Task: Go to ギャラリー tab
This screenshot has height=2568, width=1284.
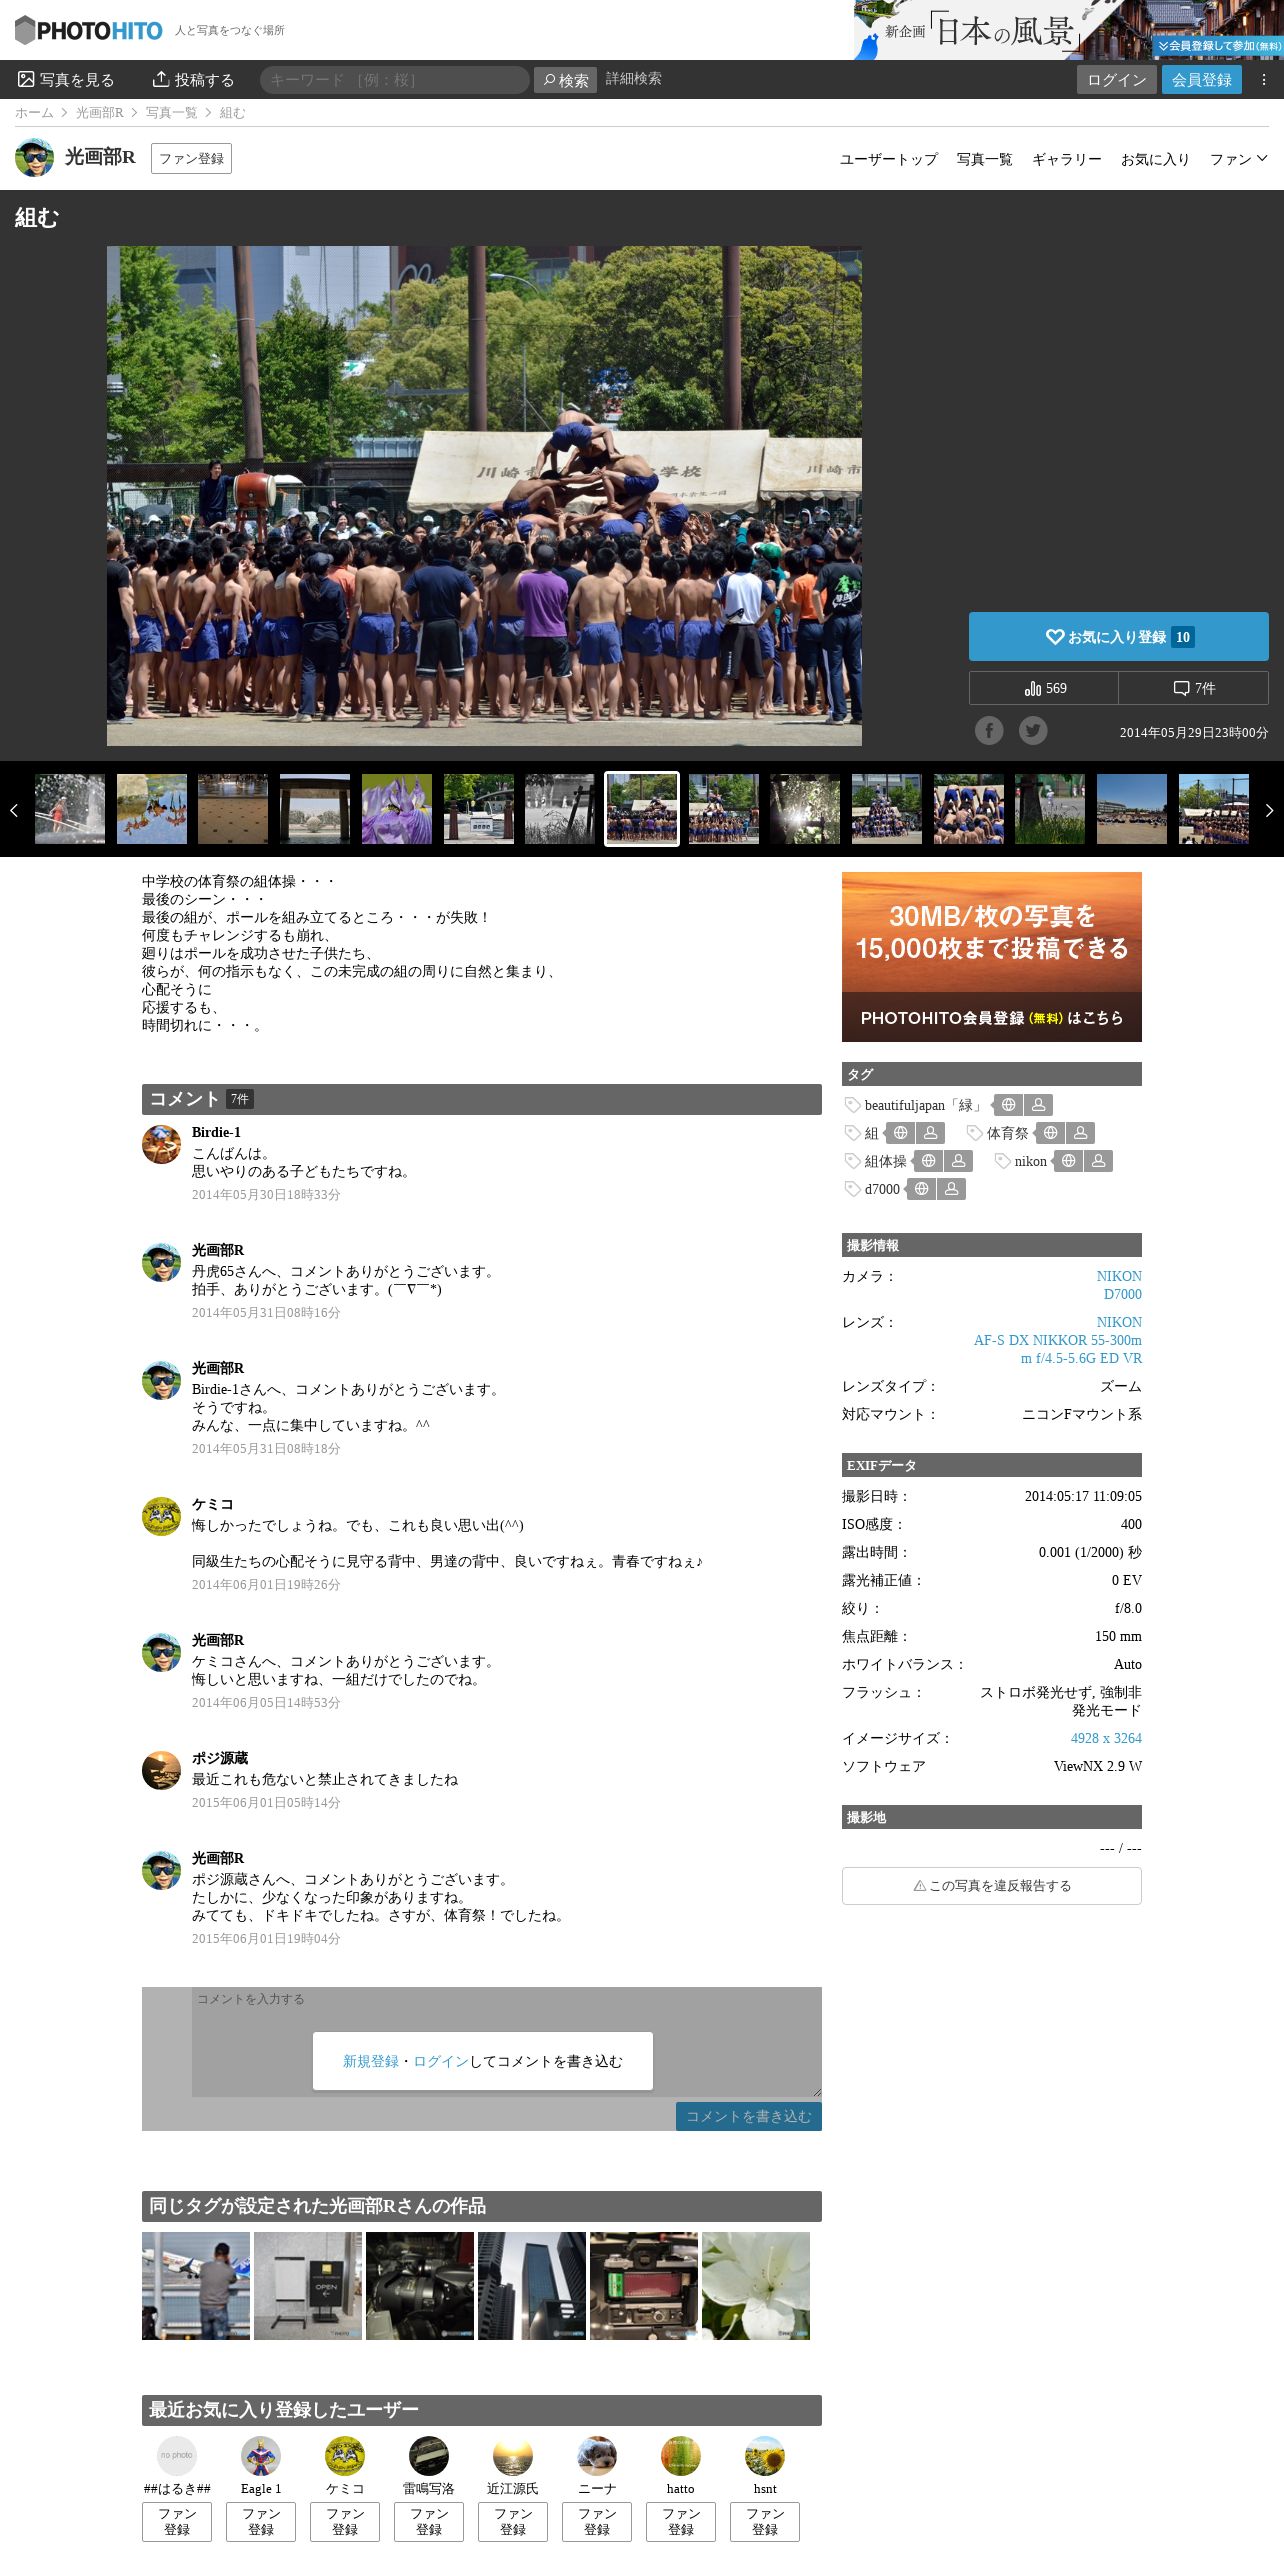Action: coord(1067,159)
